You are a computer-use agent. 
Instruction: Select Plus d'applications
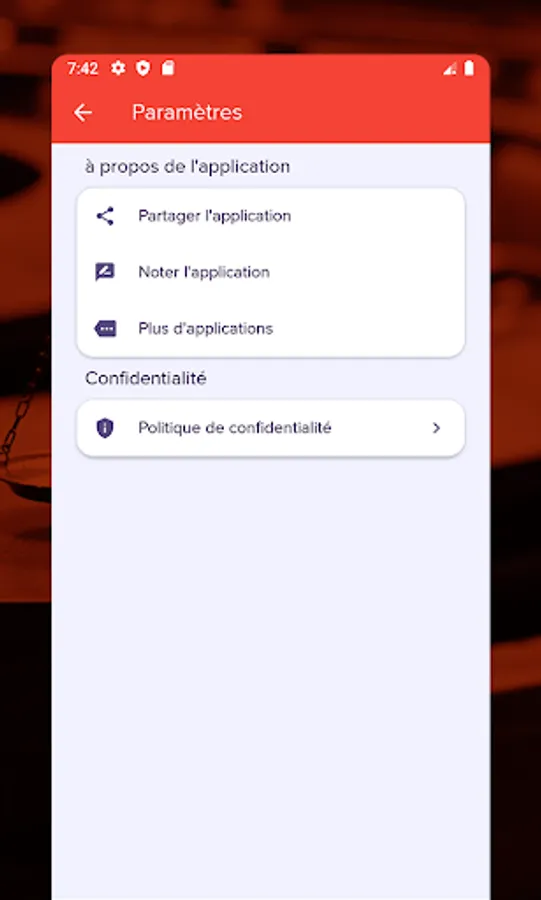(270, 328)
